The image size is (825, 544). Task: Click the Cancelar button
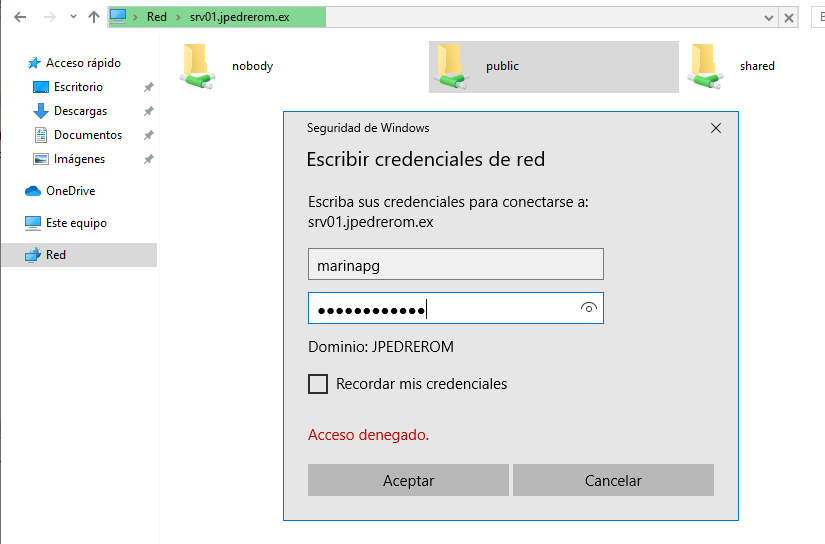pyautogui.click(x=613, y=481)
